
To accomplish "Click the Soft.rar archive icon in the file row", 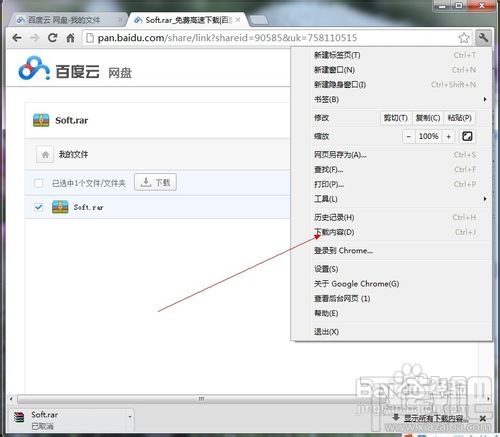I will pos(60,207).
